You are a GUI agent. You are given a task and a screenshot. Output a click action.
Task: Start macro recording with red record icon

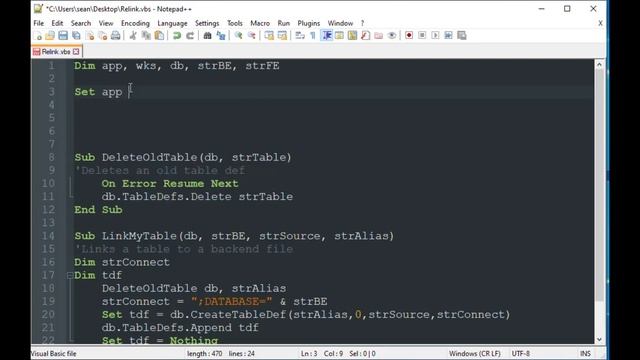coord(409,36)
